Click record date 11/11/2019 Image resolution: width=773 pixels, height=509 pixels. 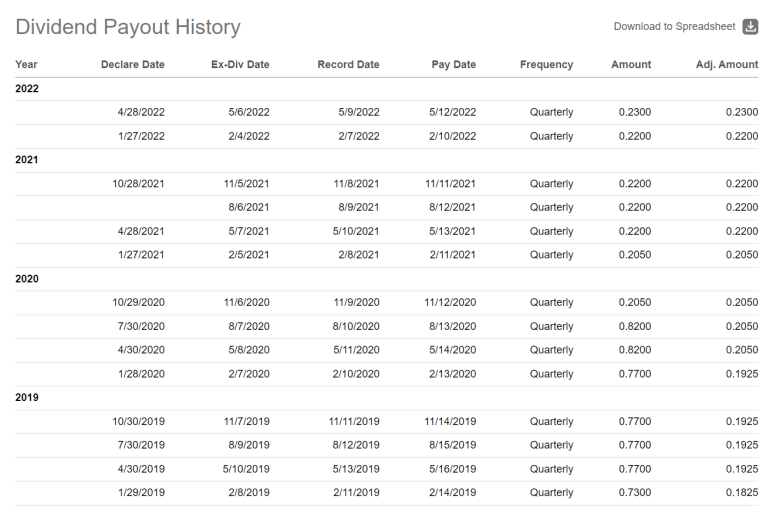(354, 422)
